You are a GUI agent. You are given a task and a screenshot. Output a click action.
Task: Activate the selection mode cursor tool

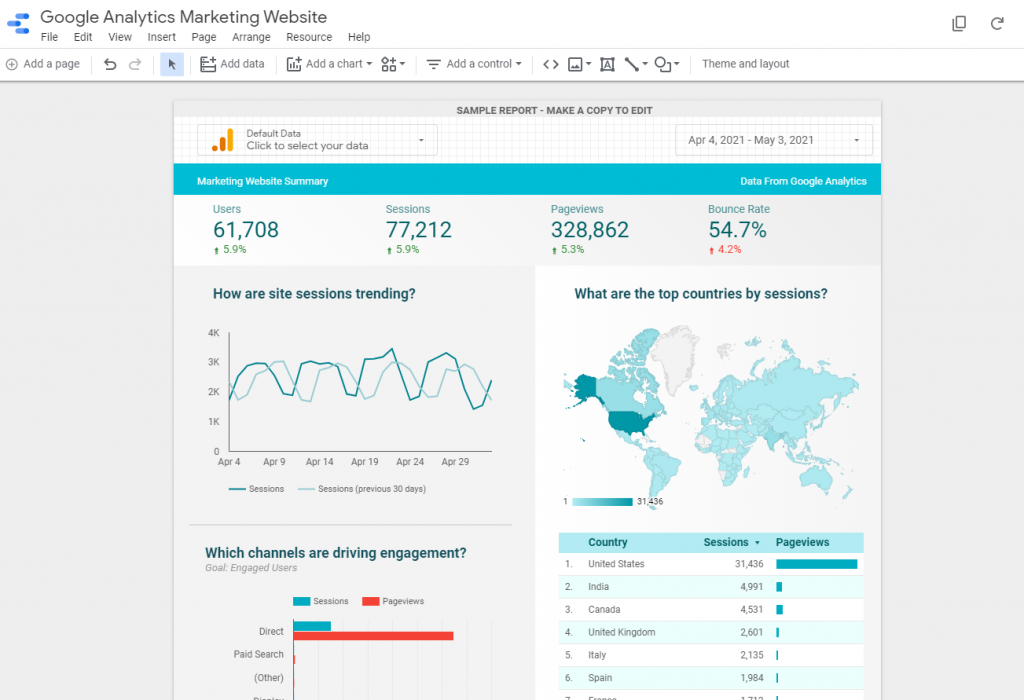[x=172, y=64]
